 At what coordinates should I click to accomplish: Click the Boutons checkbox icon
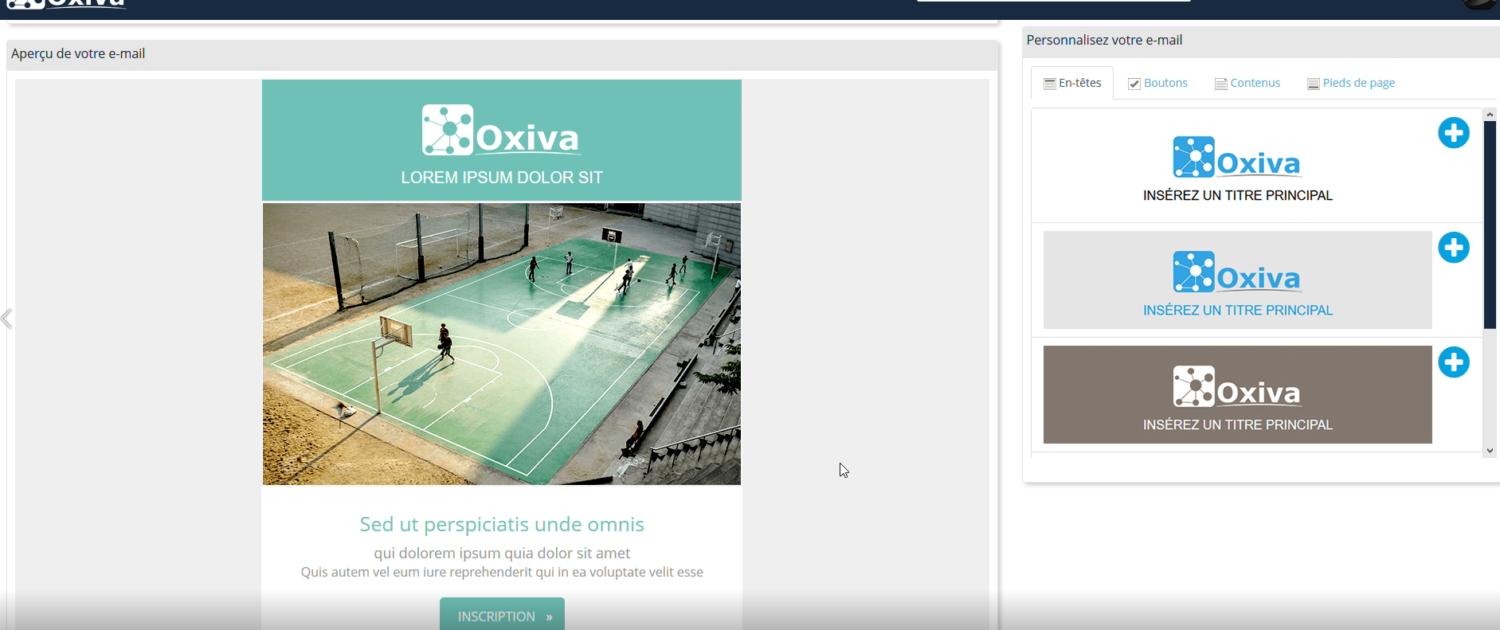click(1134, 84)
